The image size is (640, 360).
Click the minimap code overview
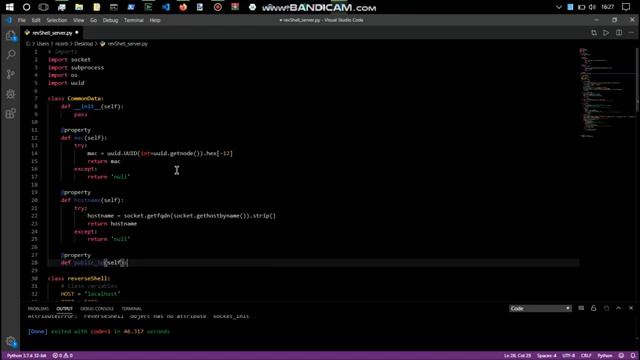607,93
